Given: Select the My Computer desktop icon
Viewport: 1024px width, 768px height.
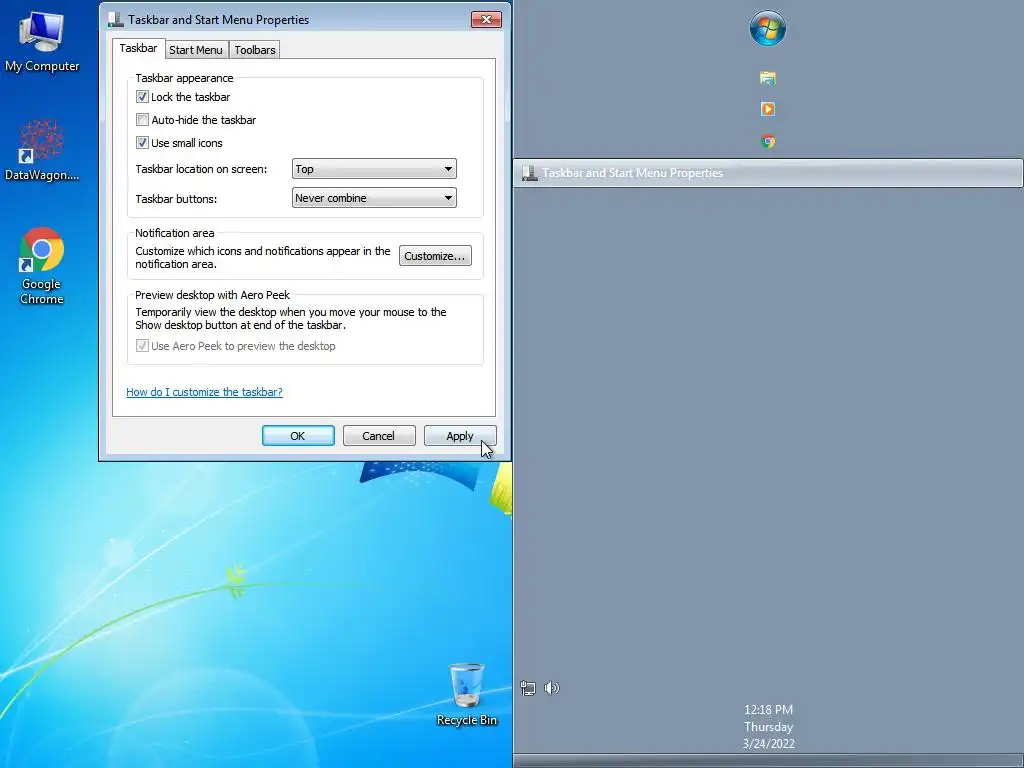Looking at the screenshot, I should click(x=42, y=42).
